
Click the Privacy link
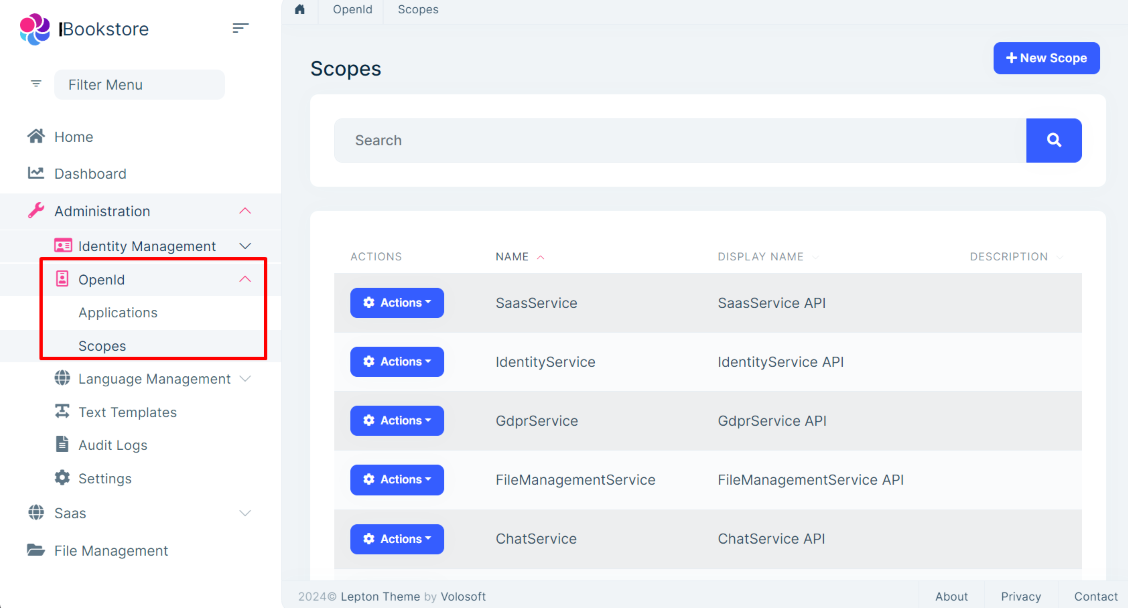coord(1020,596)
